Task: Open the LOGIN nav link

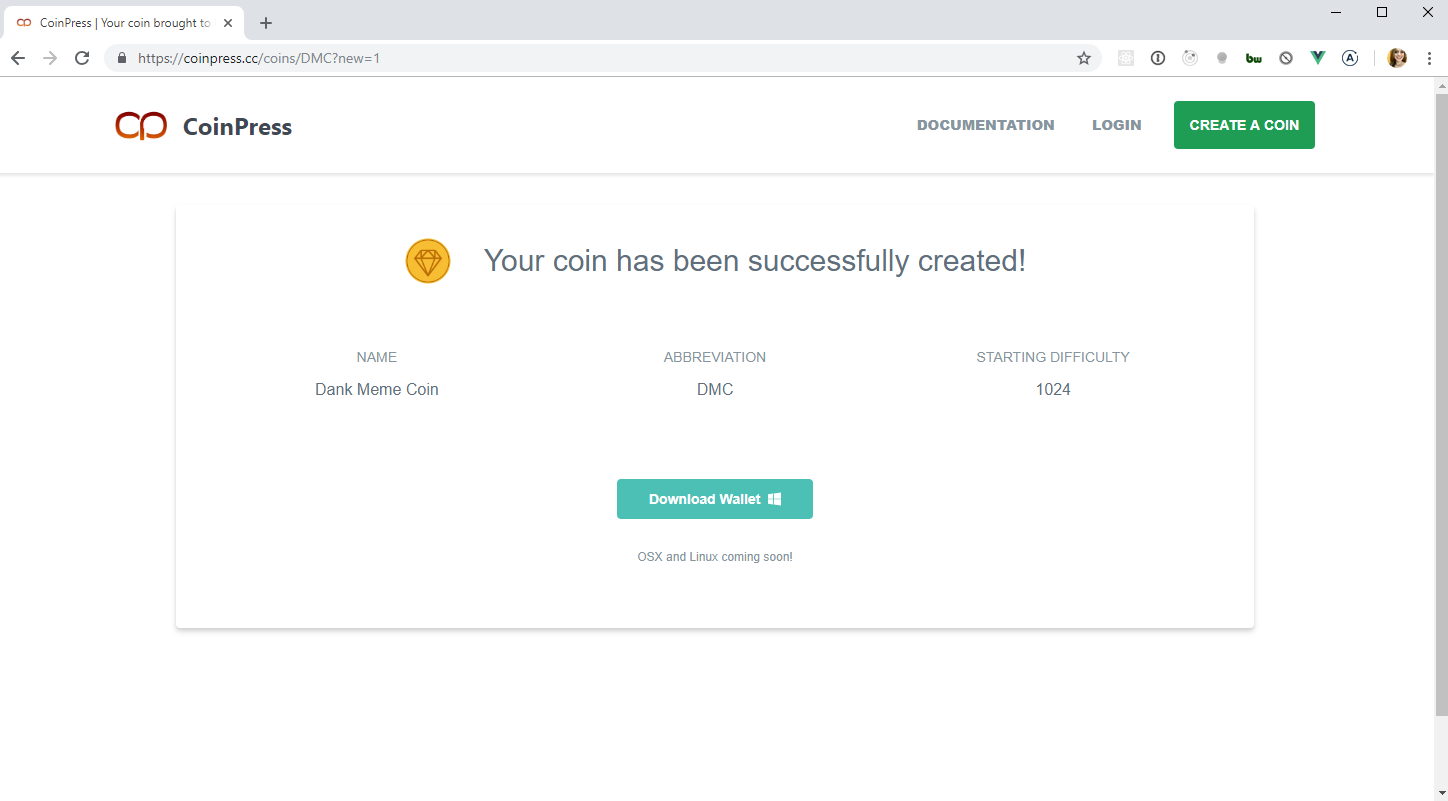Action: [x=1117, y=125]
